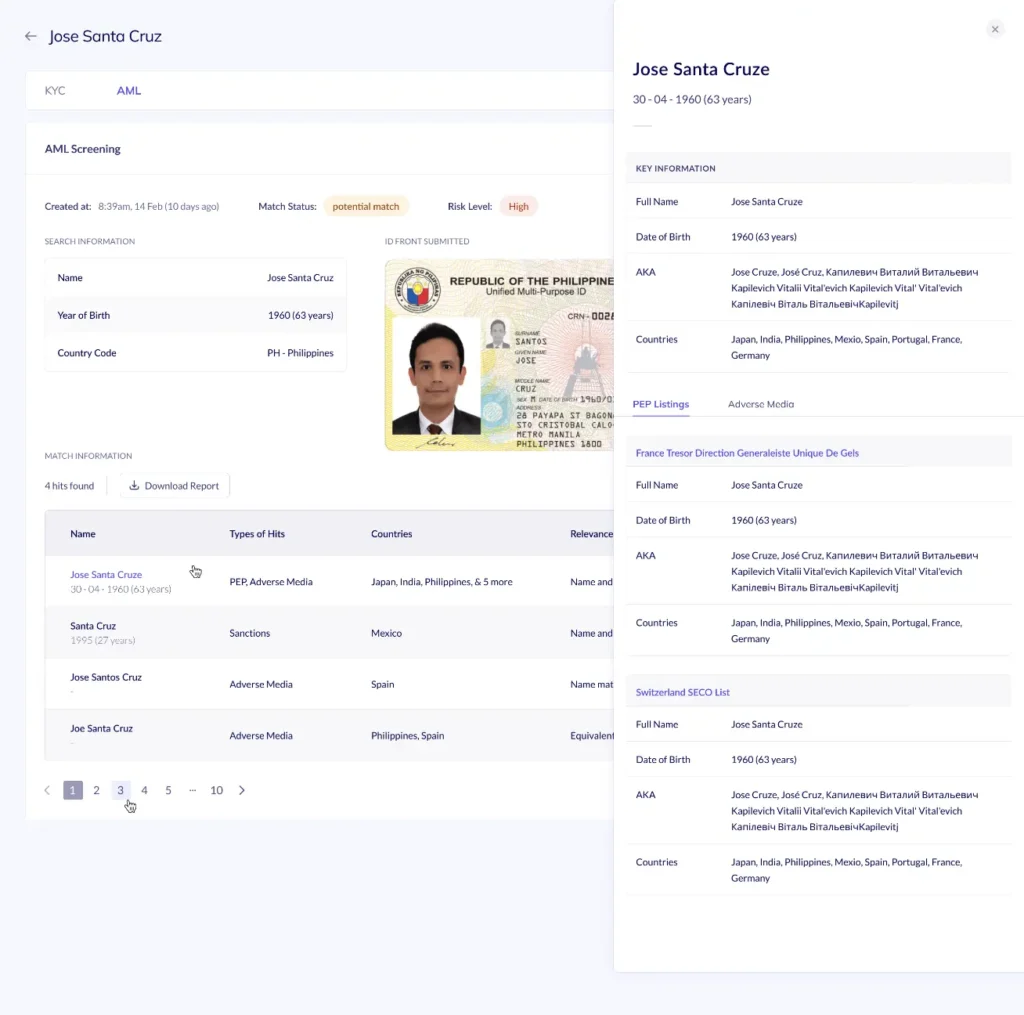Switch to the KYC tab
The height and width of the screenshot is (1015, 1024).
pos(55,91)
